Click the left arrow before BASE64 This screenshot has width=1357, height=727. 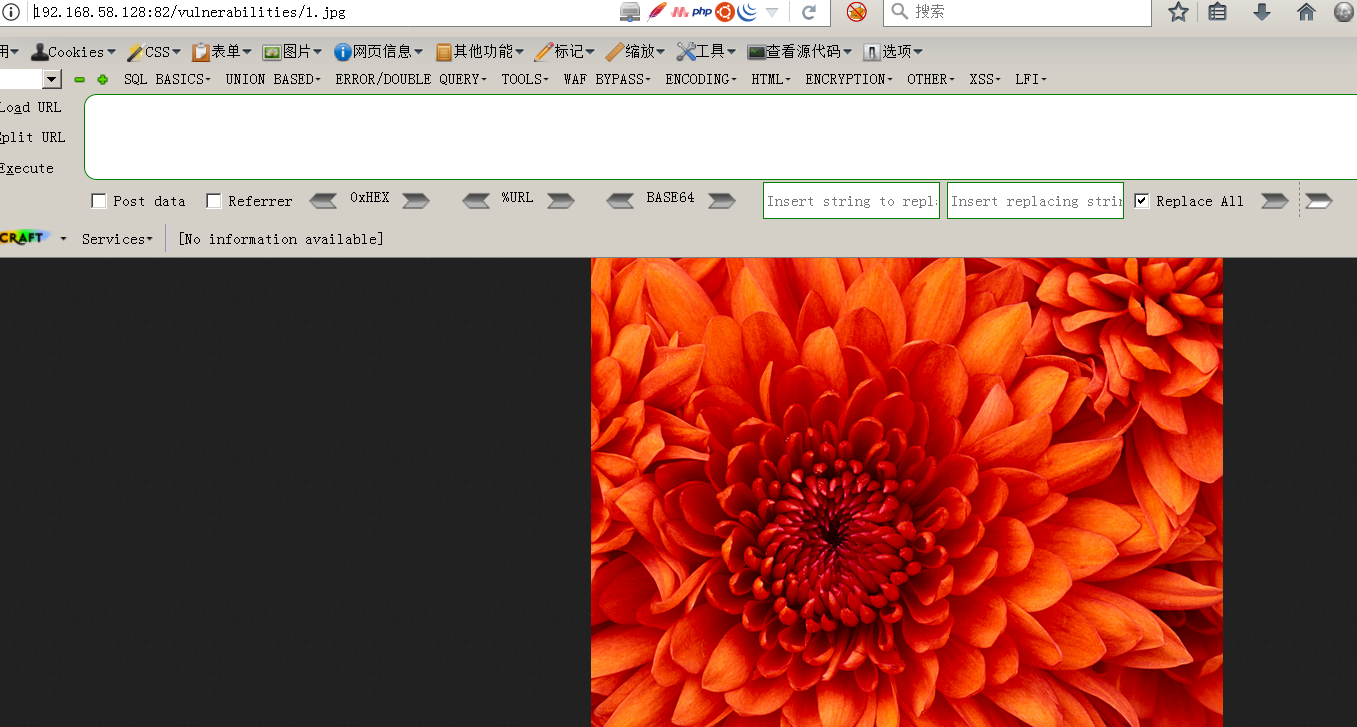point(620,201)
